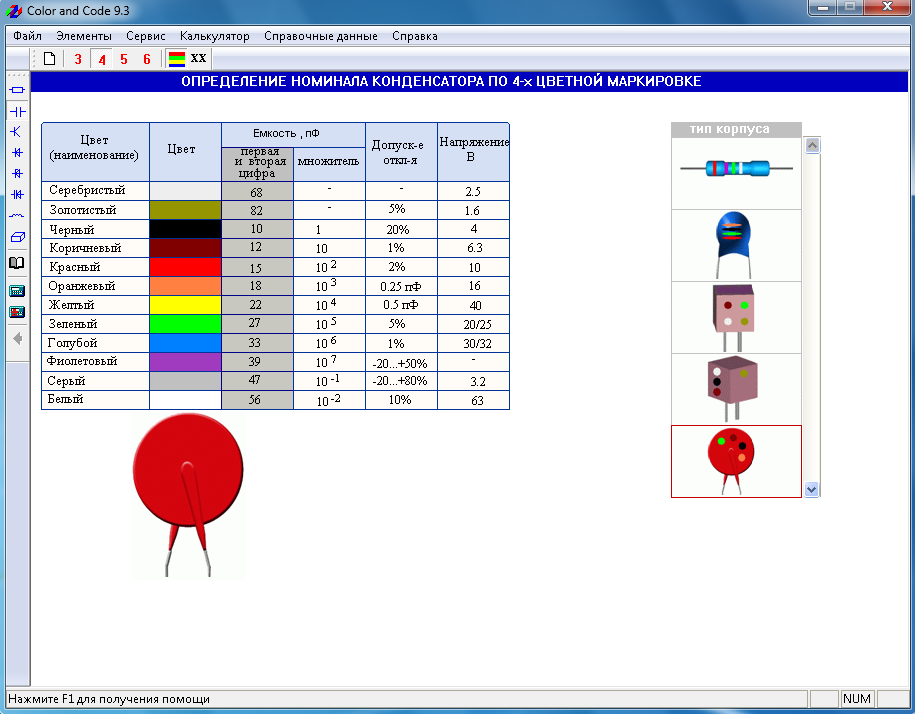Select the resistor symbol in the sidebar

(18, 90)
